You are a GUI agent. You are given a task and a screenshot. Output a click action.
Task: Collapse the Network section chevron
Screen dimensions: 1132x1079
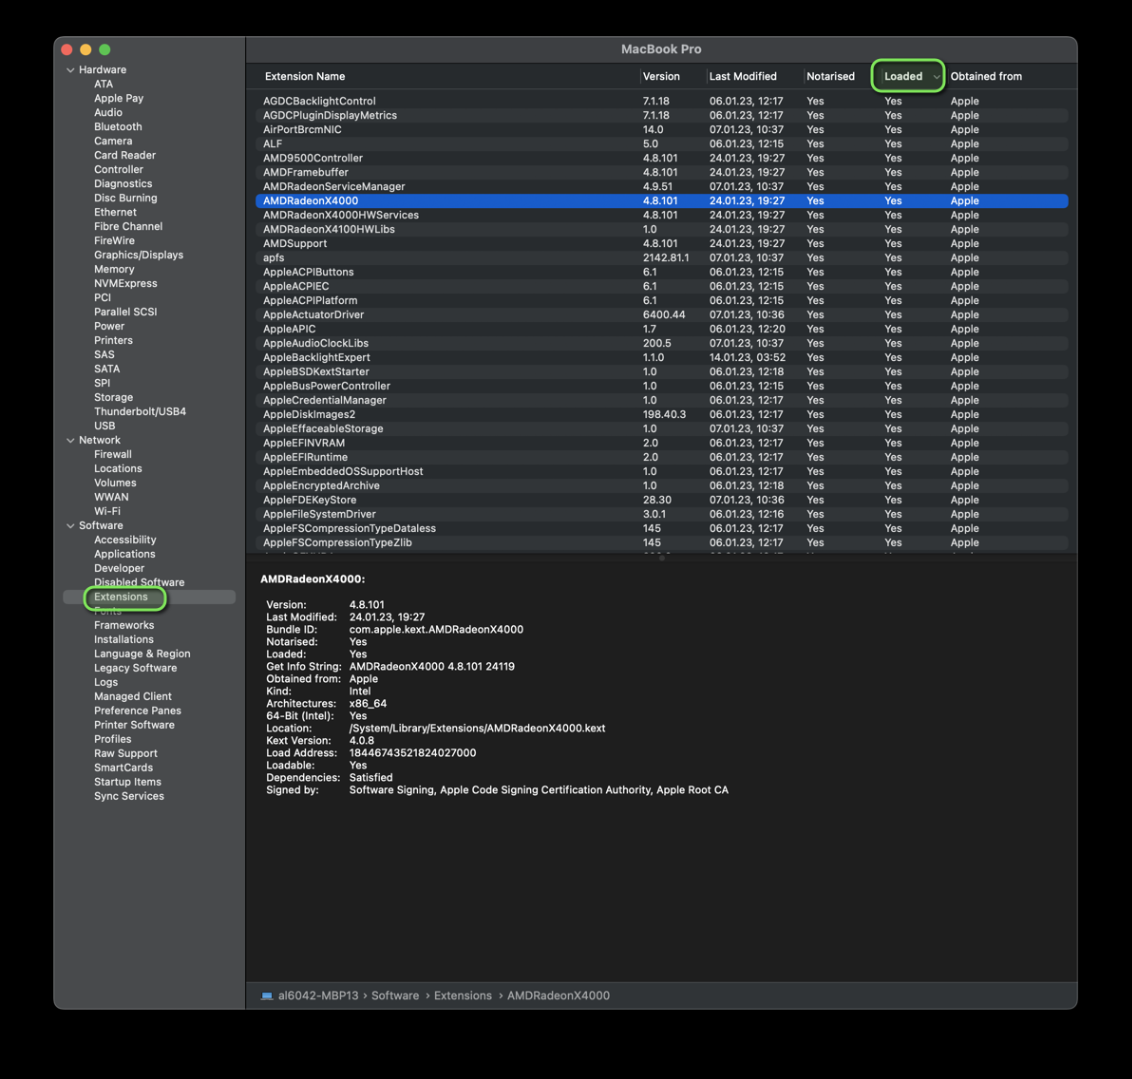coord(70,440)
